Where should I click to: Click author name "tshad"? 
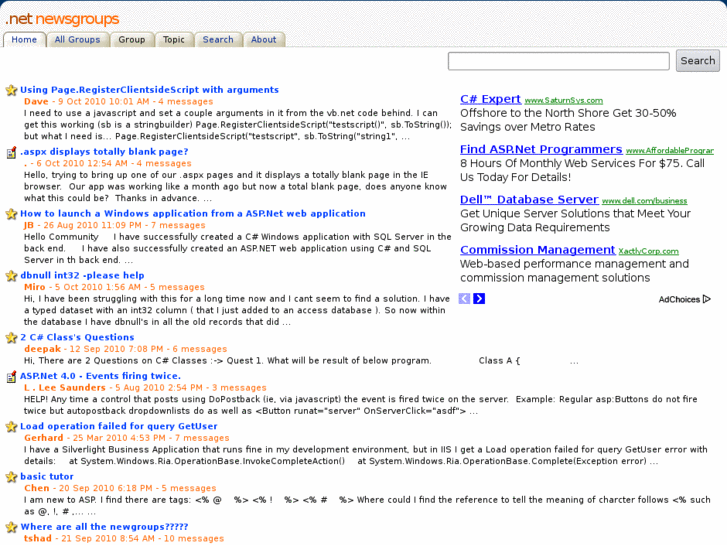pyautogui.click(x=38, y=539)
